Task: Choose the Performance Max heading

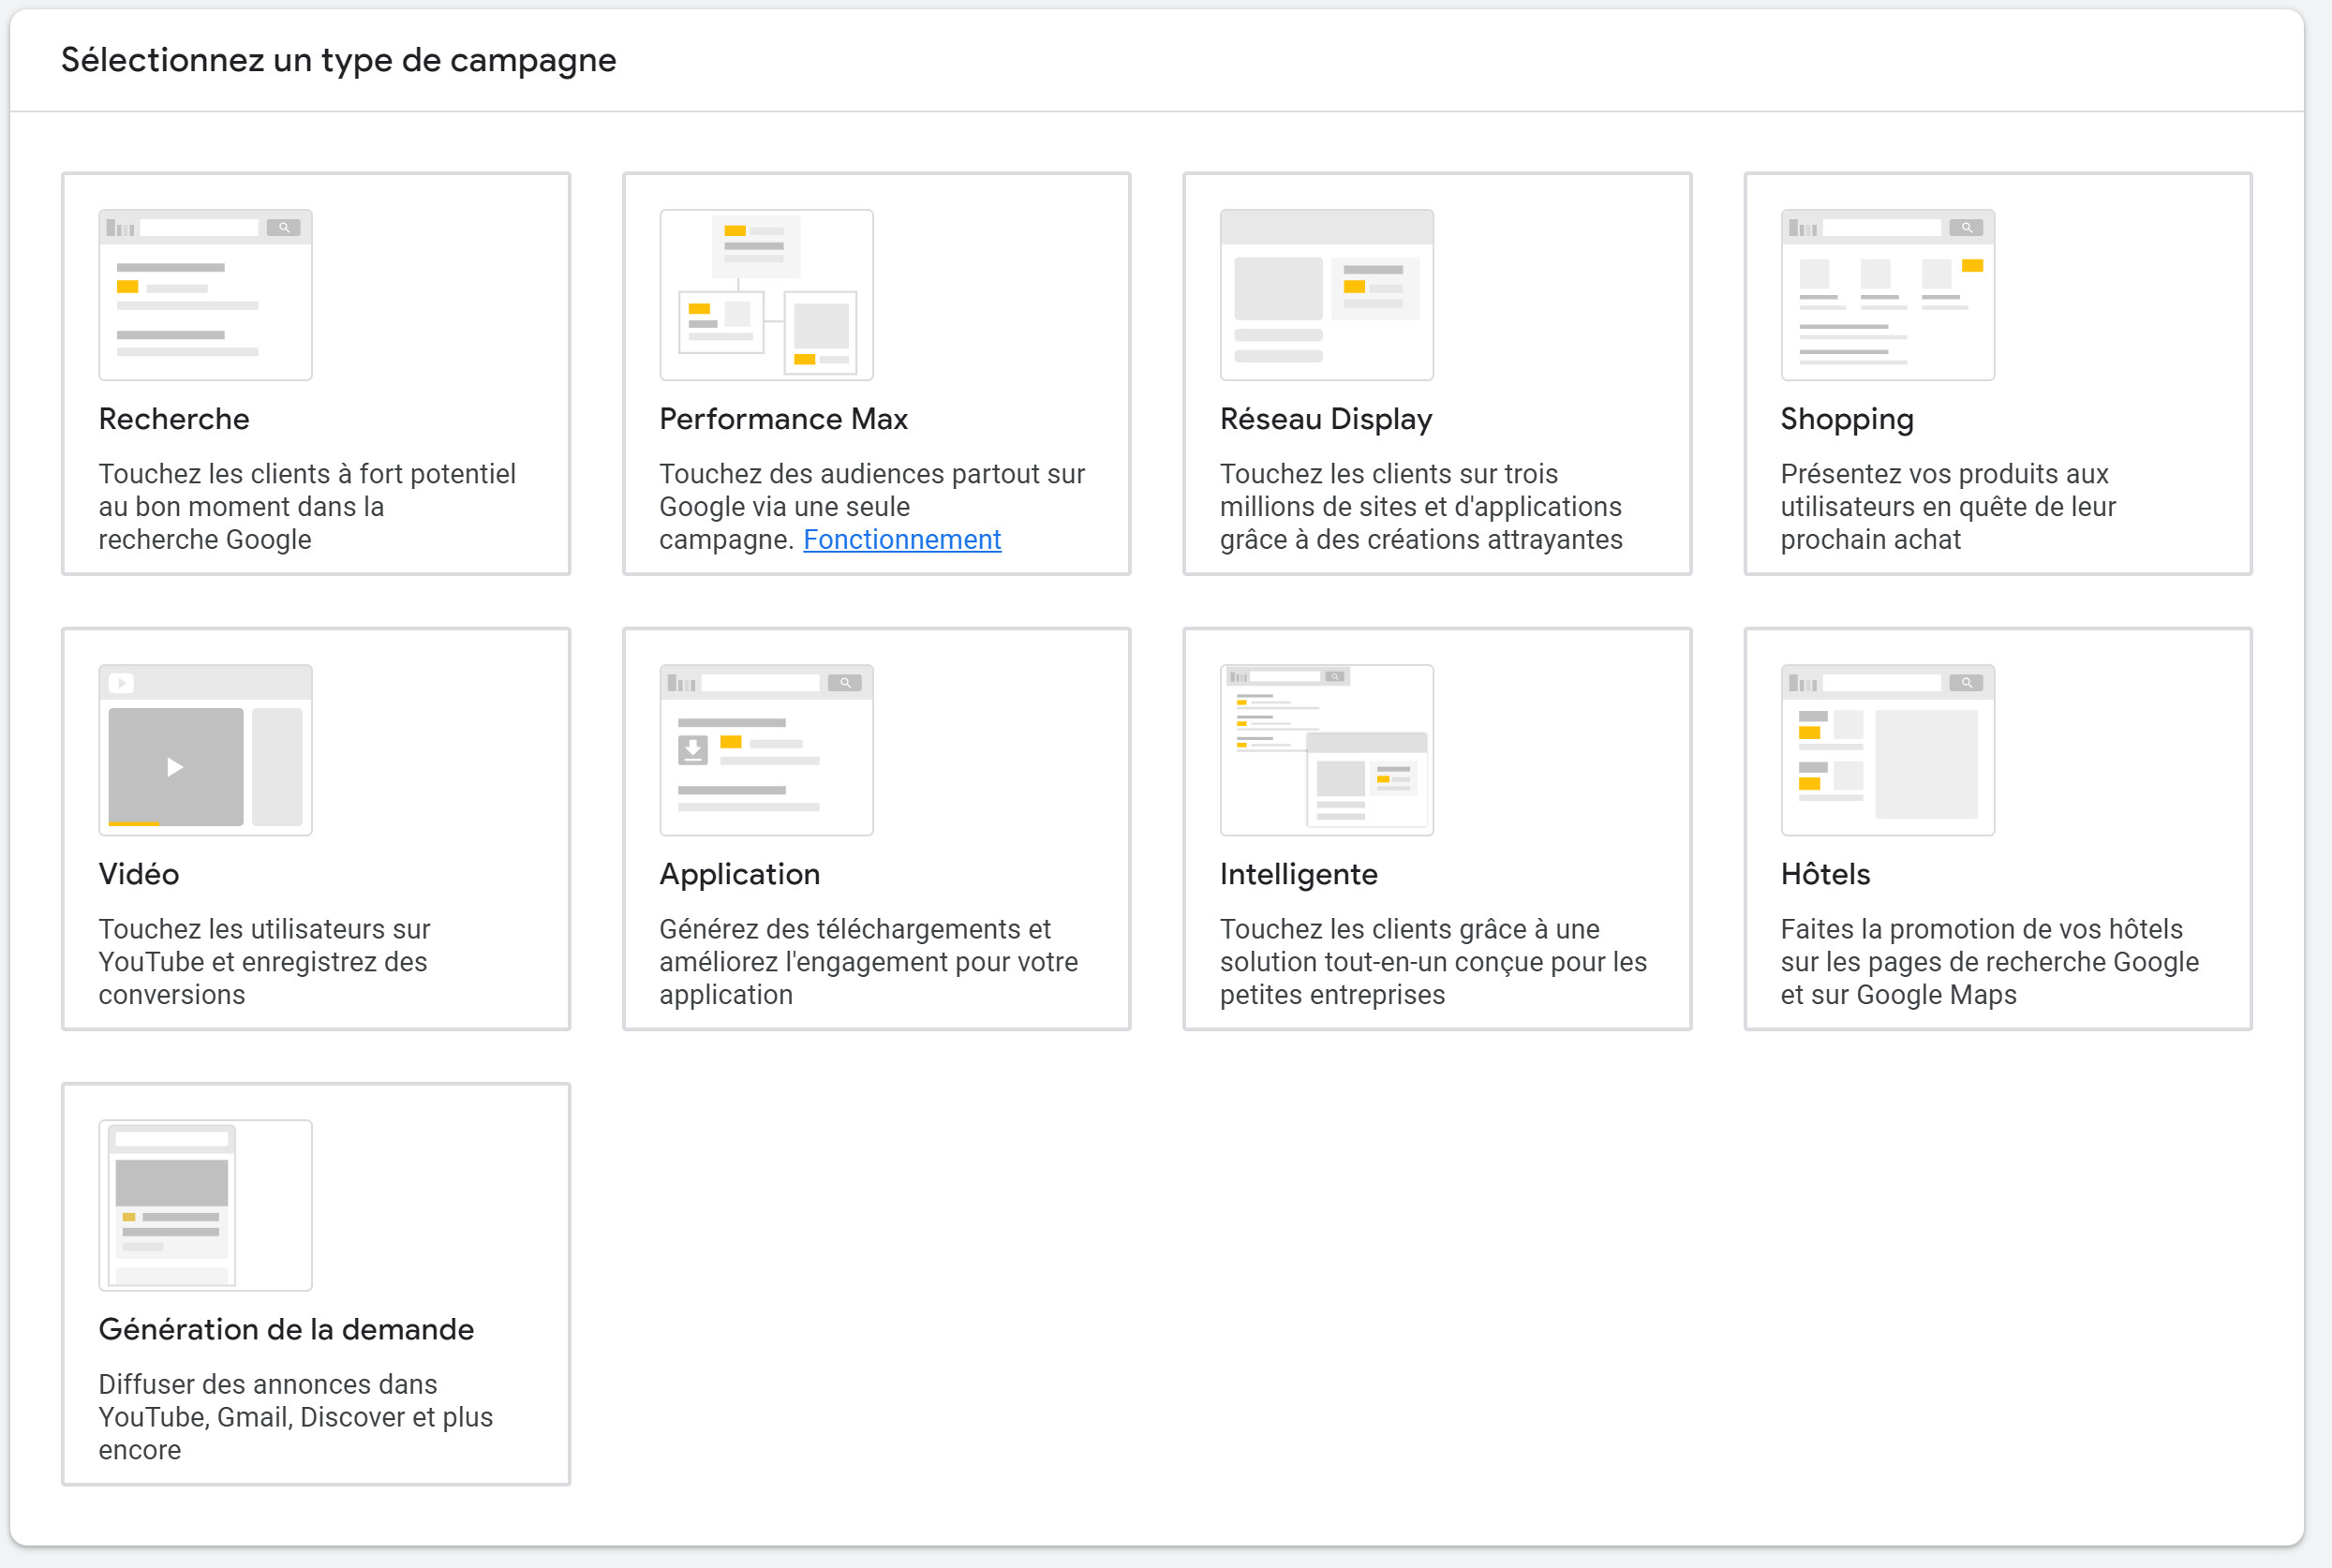Action: [783, 418]
